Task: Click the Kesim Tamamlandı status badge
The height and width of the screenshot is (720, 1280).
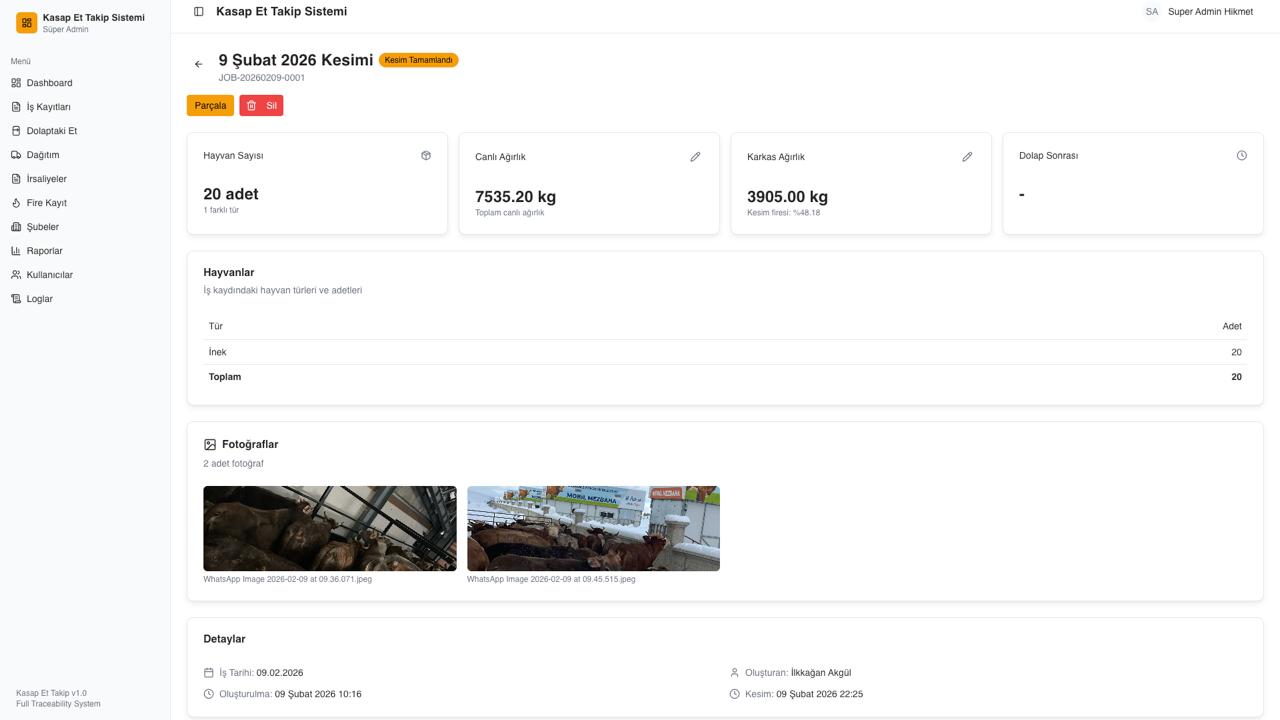Action: (418, 60)
